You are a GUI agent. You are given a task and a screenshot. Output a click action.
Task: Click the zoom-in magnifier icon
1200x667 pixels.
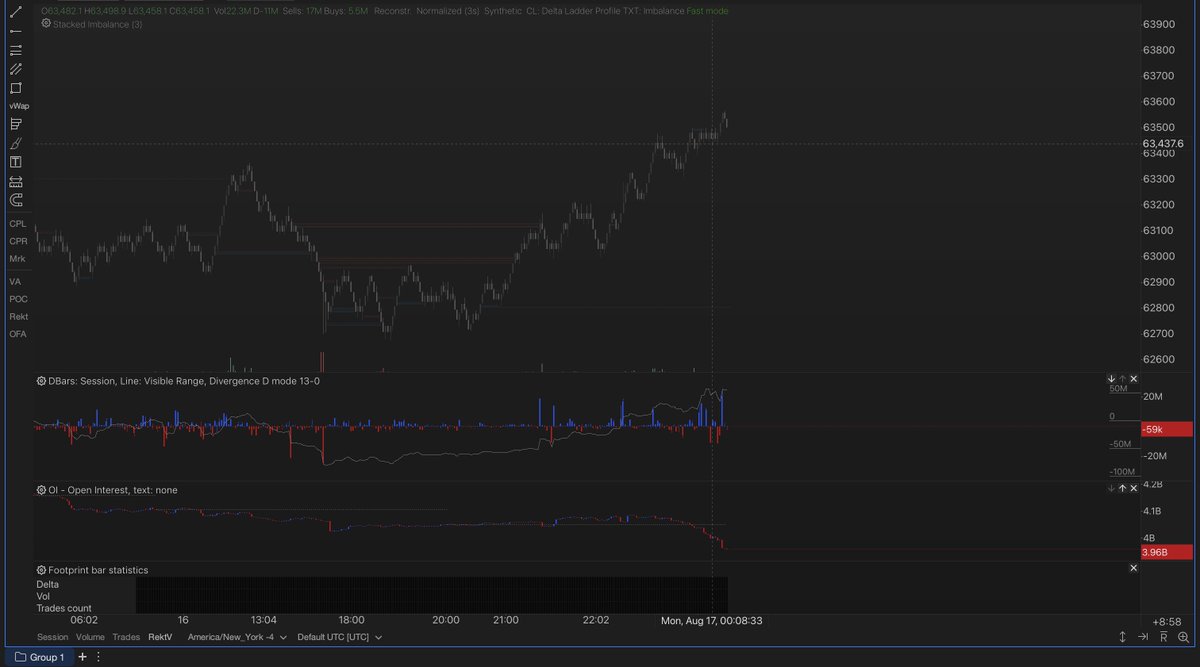[x=1185, y=637]
